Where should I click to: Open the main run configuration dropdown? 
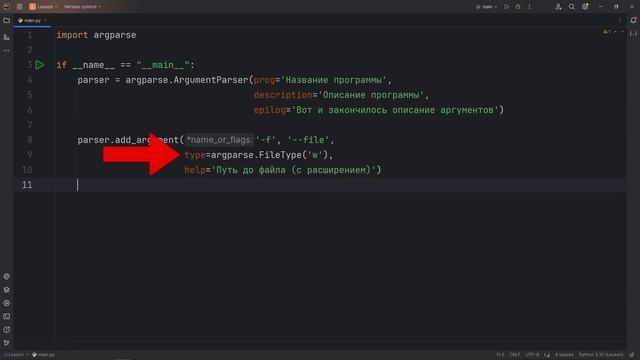487,7
